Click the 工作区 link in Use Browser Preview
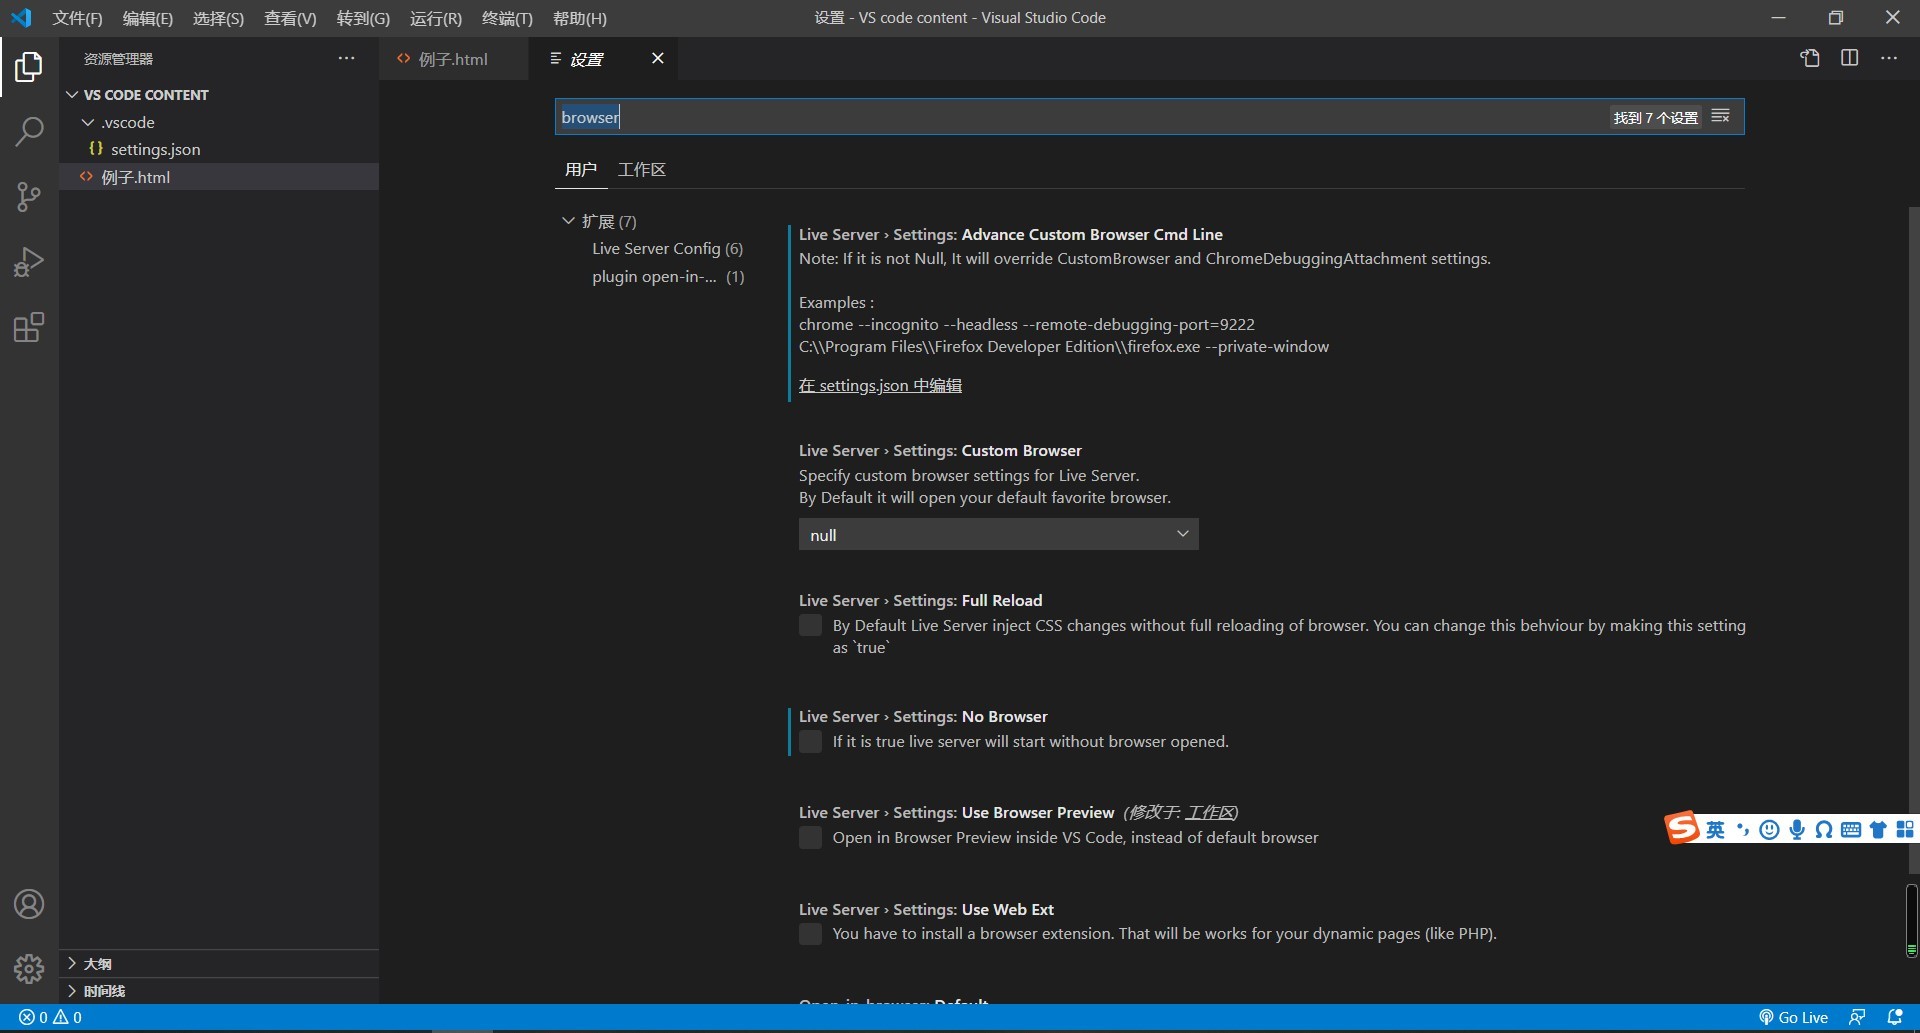Image resolution: width=1920 pixels, height=1033 pixels. [x=1210, y=813]
